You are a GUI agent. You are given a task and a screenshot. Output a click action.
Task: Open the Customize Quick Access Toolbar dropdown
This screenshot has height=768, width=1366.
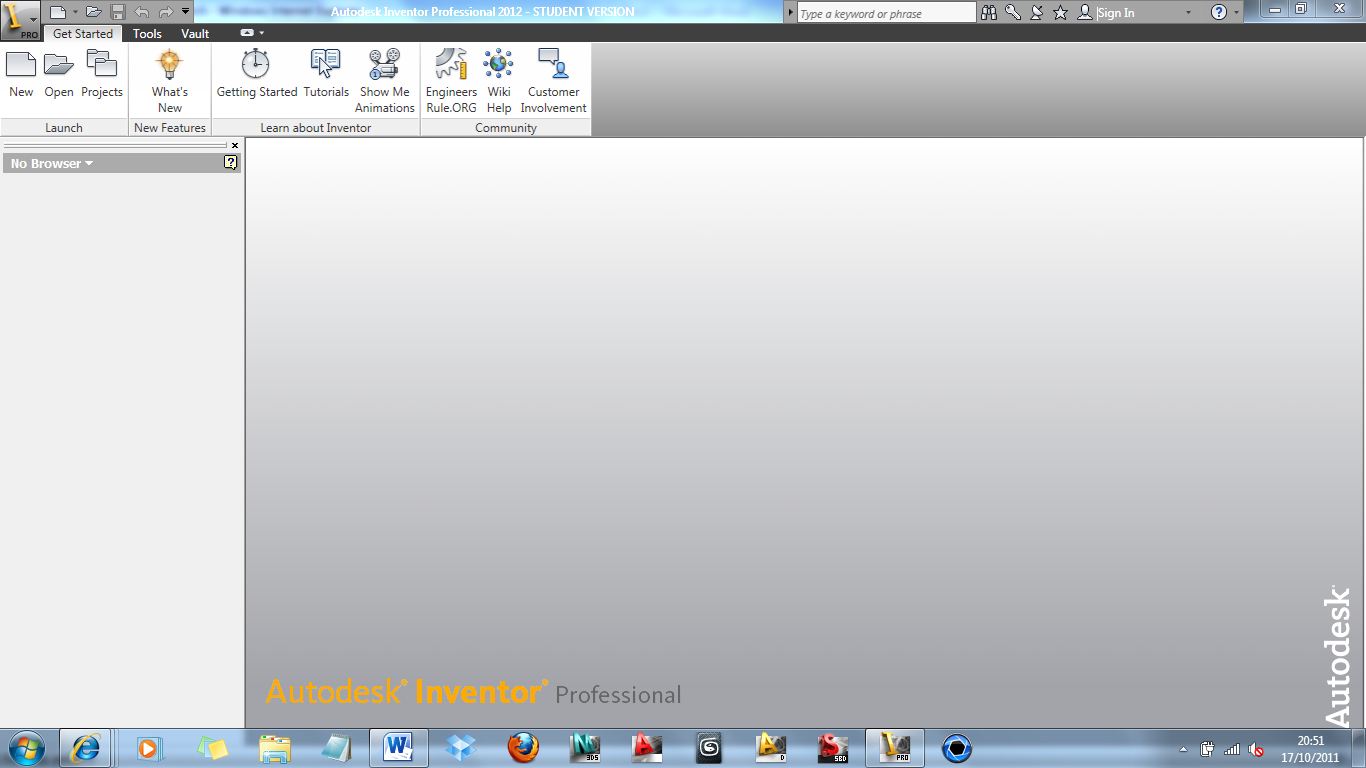(x=186, y=12)
